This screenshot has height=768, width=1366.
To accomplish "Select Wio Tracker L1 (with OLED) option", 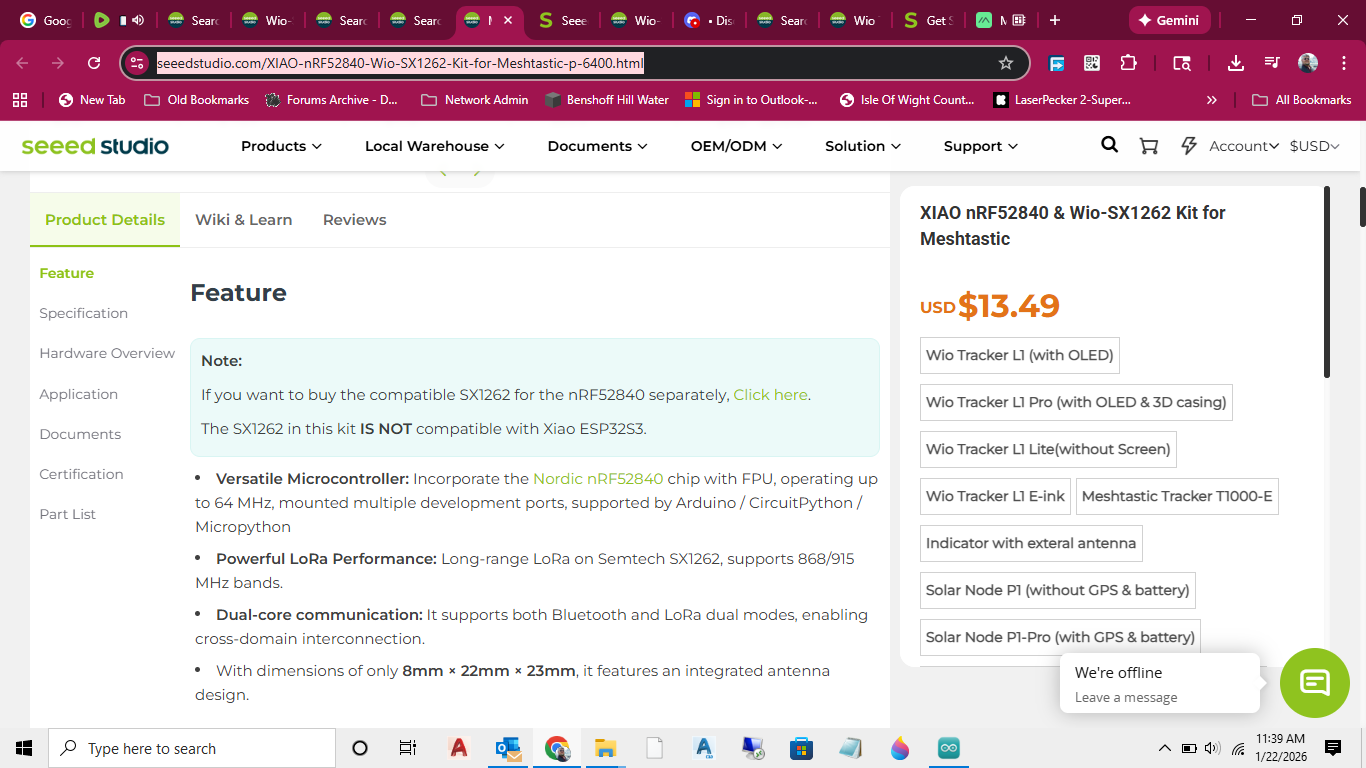I will tap(1019, 355).
